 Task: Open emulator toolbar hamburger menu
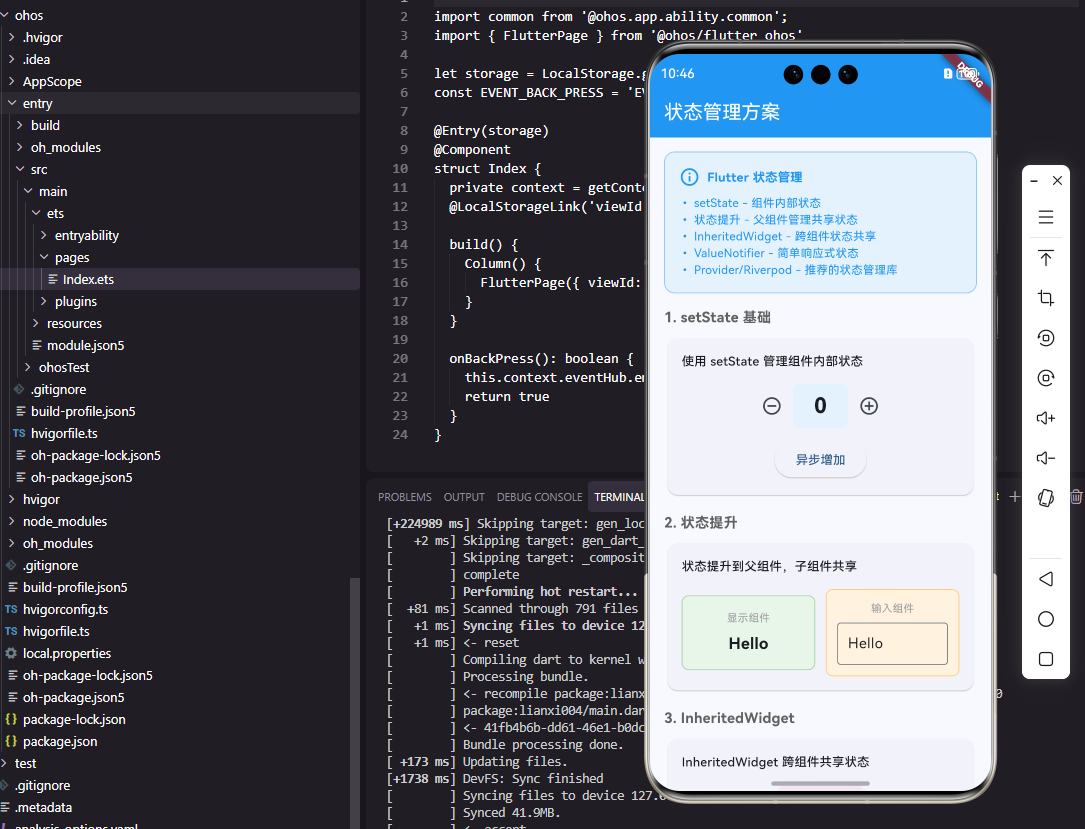tap(1046, 217)
